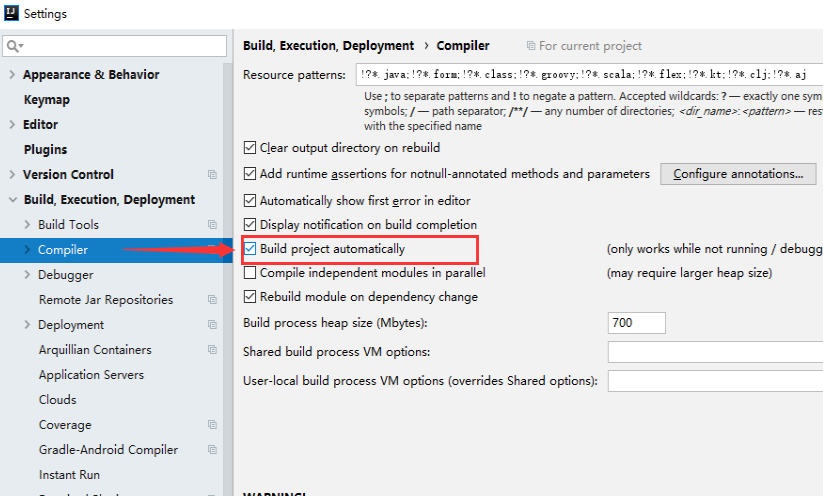Expand the Compiler node arrow
The width and height of the screenshot is (823, 496).
pyautogui.click(x=27, y=250)
